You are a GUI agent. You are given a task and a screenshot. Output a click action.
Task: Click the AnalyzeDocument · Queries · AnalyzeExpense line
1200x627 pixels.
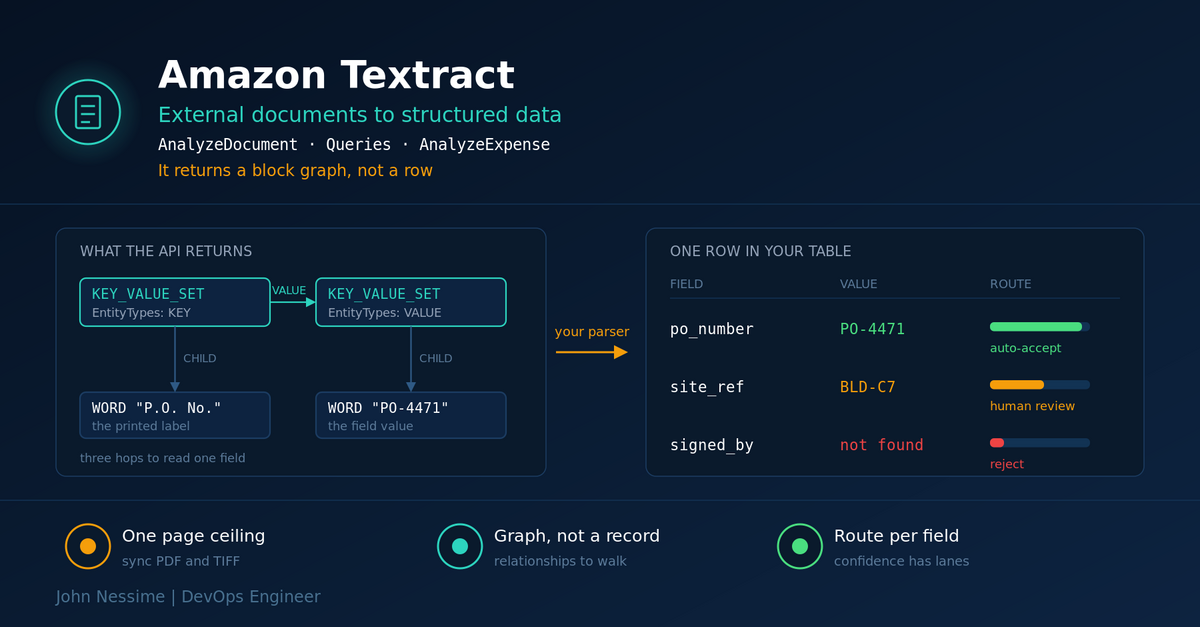[x=354, y=145]
